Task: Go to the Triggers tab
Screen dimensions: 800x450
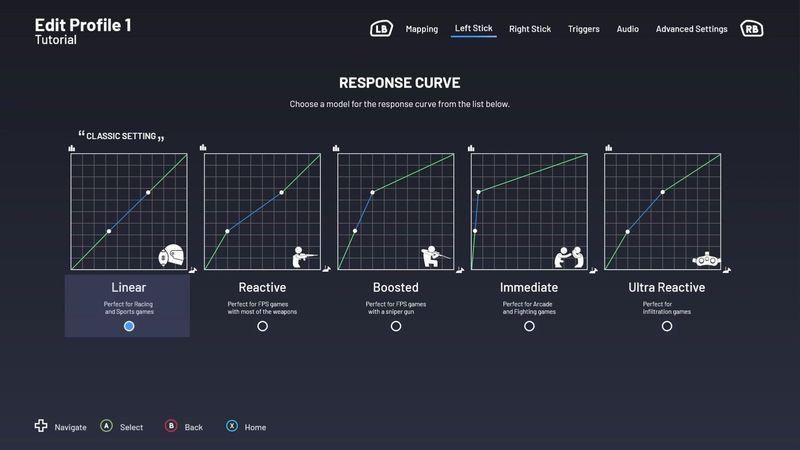Action: click(583, 29)
